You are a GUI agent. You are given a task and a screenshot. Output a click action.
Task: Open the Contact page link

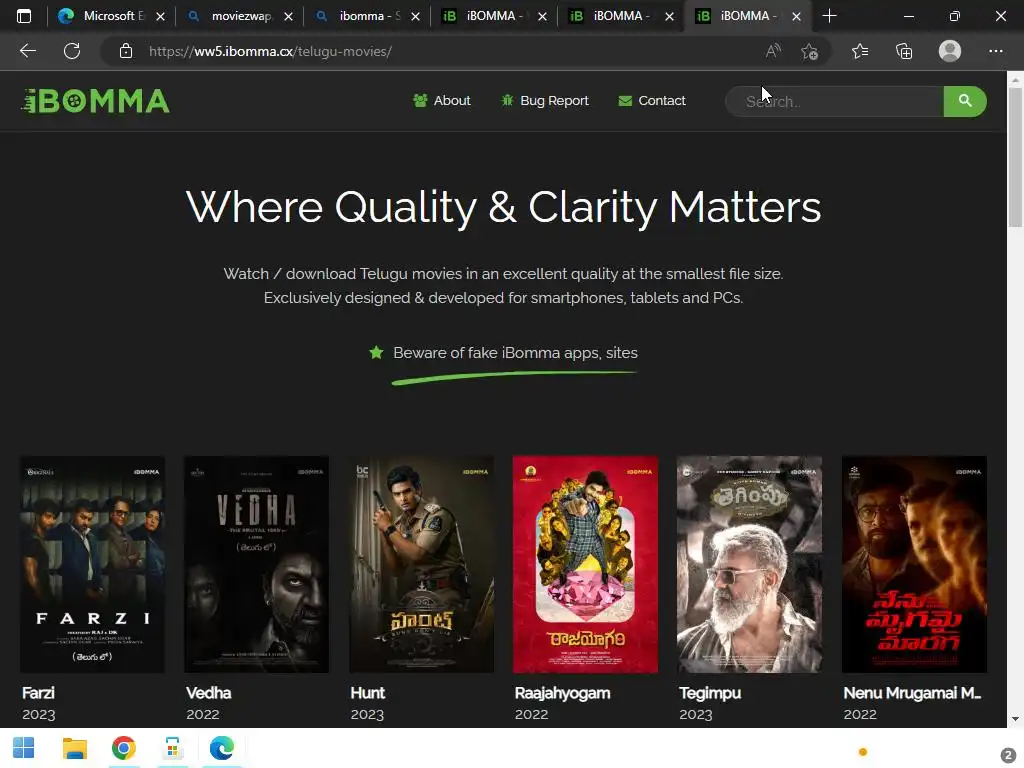pos(652,101)
